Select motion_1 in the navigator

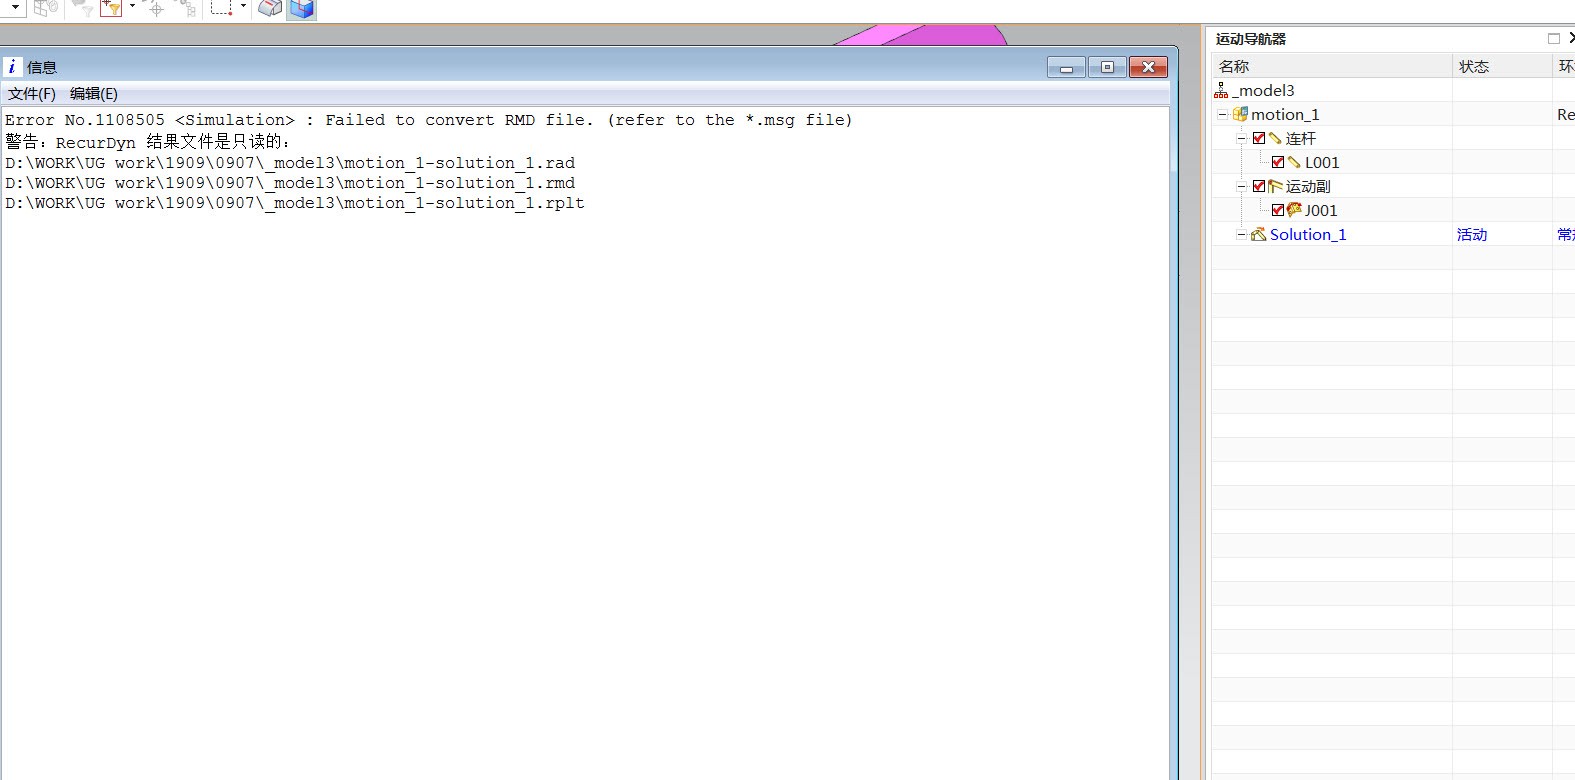point(1285,115)
